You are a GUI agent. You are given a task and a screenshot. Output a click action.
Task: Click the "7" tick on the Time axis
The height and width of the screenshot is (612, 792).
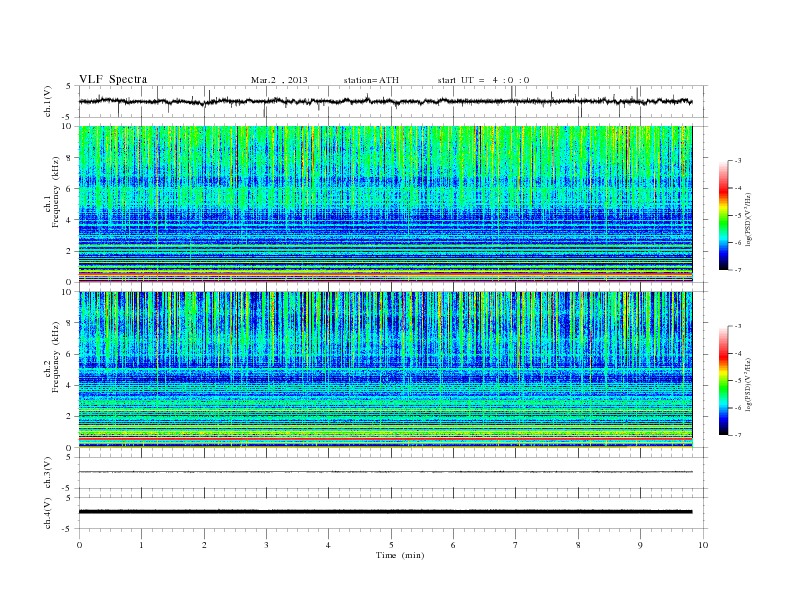[516, 545]
